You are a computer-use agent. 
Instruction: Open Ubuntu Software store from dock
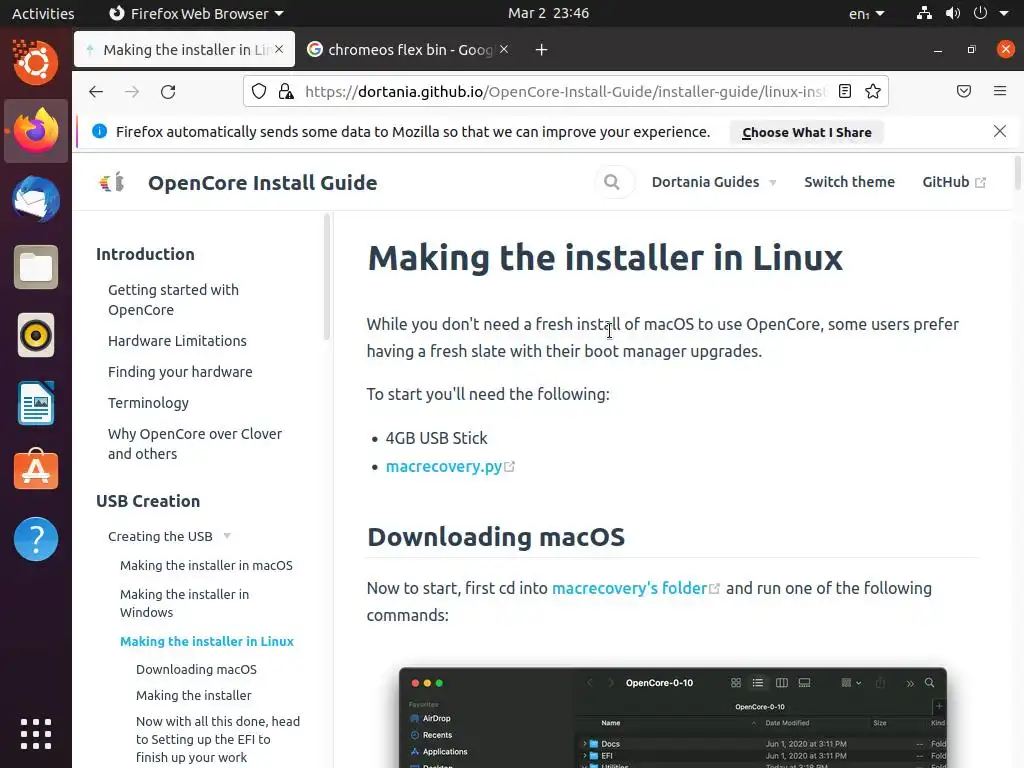[x=36, y=470]
